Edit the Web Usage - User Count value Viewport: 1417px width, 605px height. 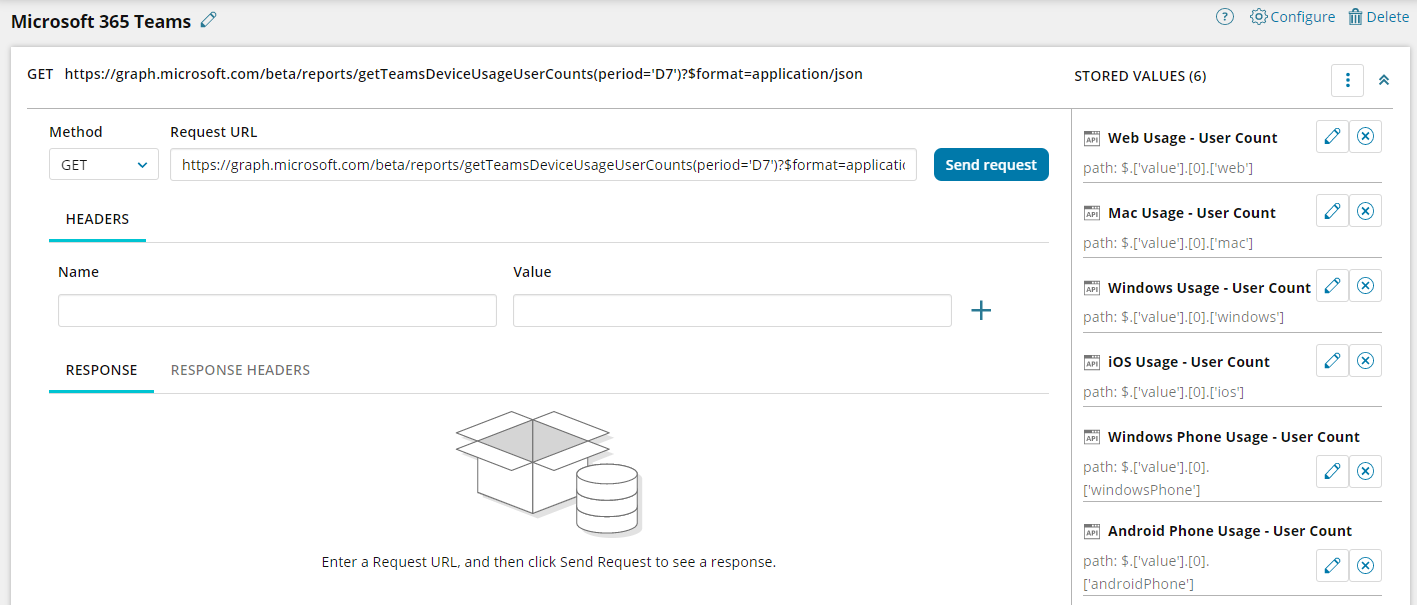[1332, 137]
